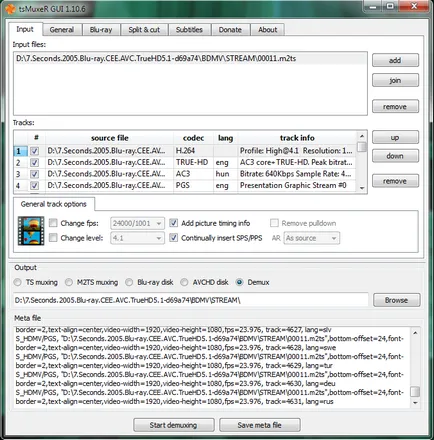The image size is (434, 440).
Task: Select the PGS codec cell
Action: (193, 185)
